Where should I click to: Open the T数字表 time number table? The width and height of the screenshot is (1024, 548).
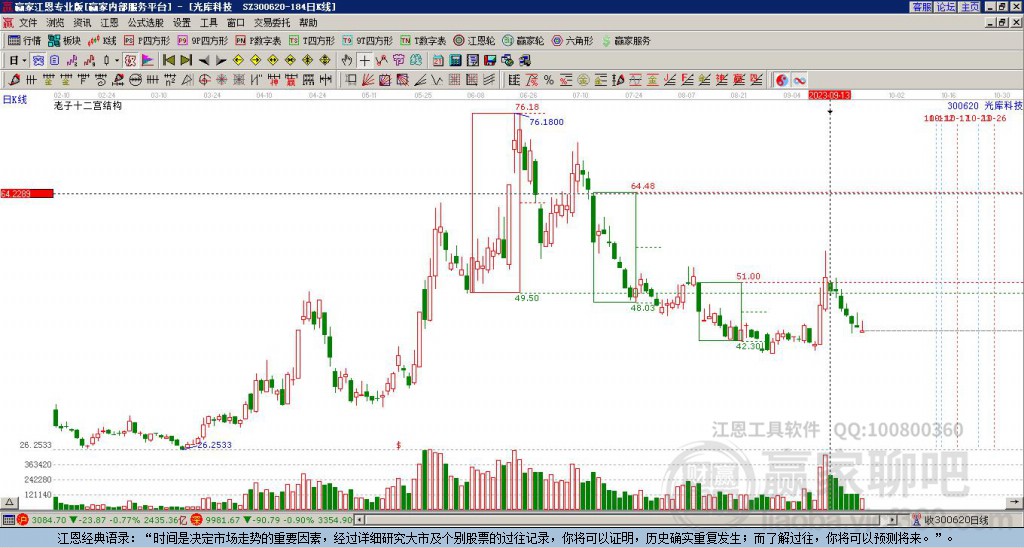point(423,40)
